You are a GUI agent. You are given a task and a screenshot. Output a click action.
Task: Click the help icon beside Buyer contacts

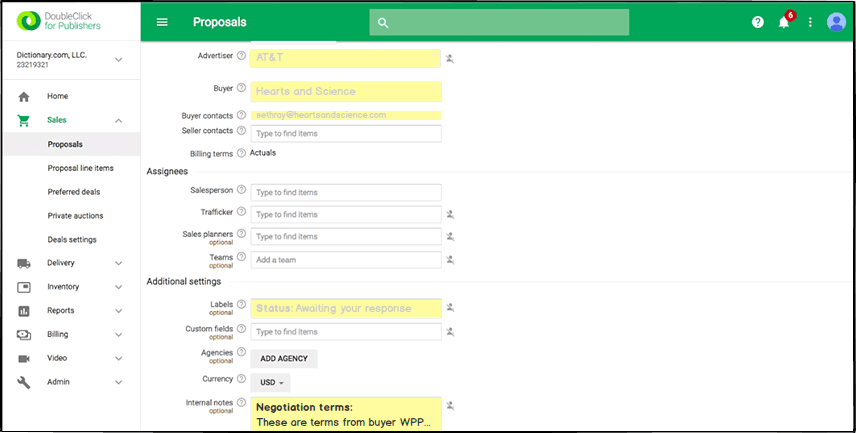click(x=241, y=116)
